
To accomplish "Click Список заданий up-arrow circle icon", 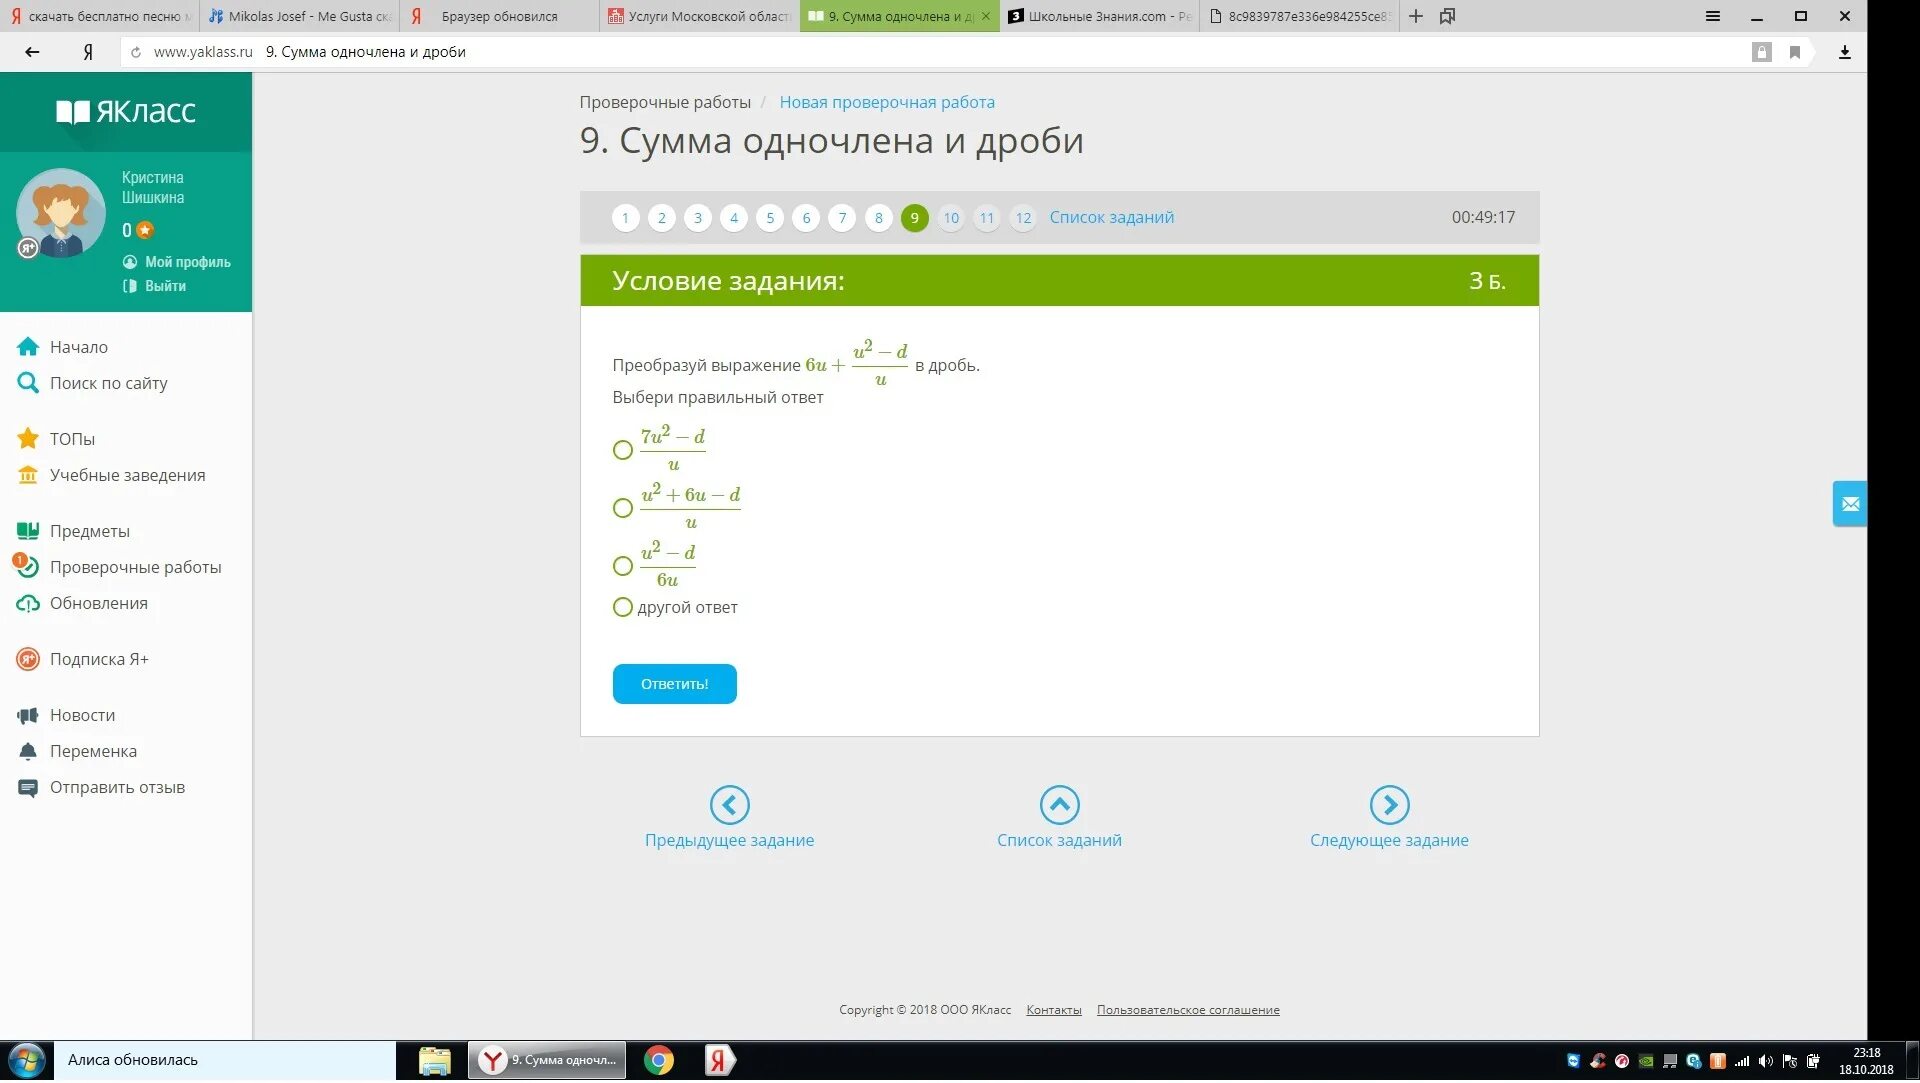I will (x=1059, y=805).
